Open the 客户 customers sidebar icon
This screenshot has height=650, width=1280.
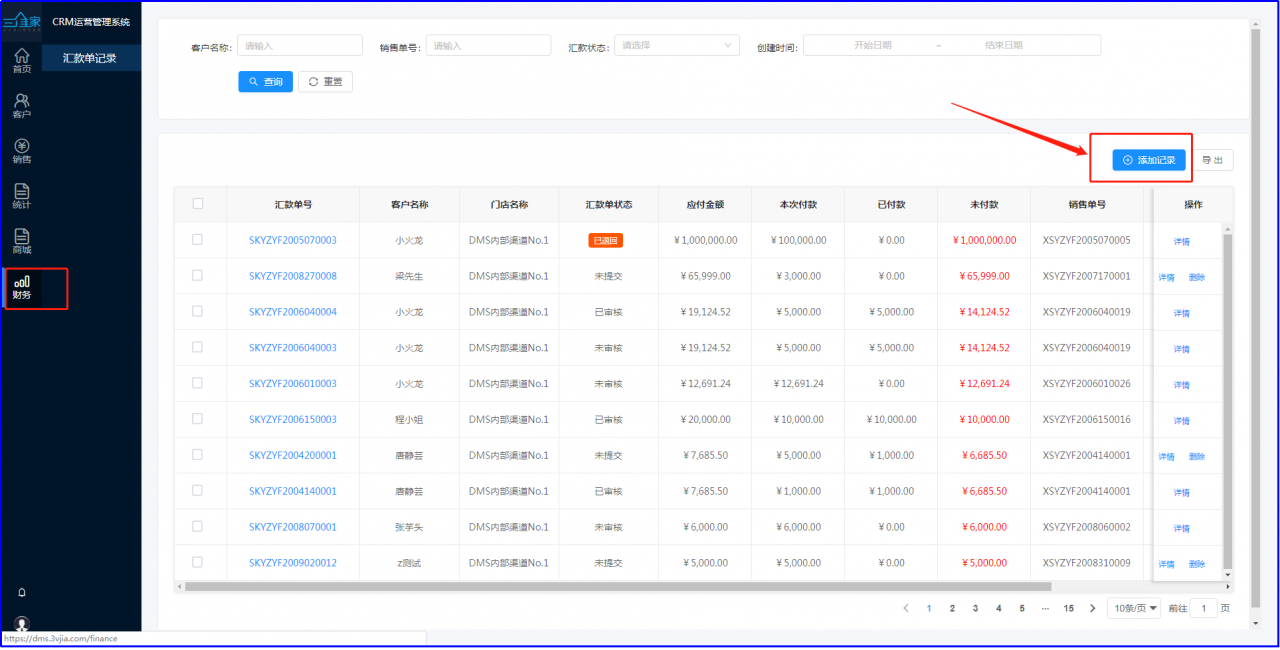21,105
